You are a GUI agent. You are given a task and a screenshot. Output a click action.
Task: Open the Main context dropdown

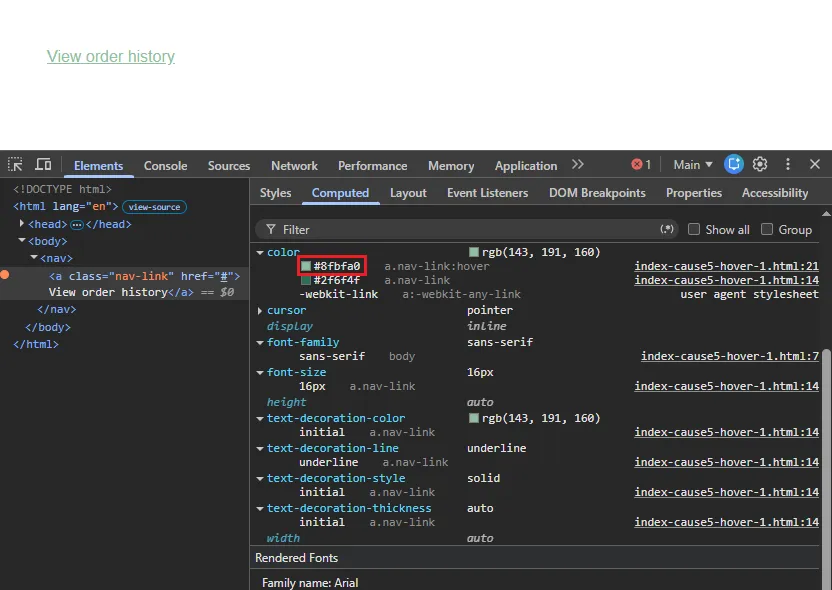pos(692,165)
